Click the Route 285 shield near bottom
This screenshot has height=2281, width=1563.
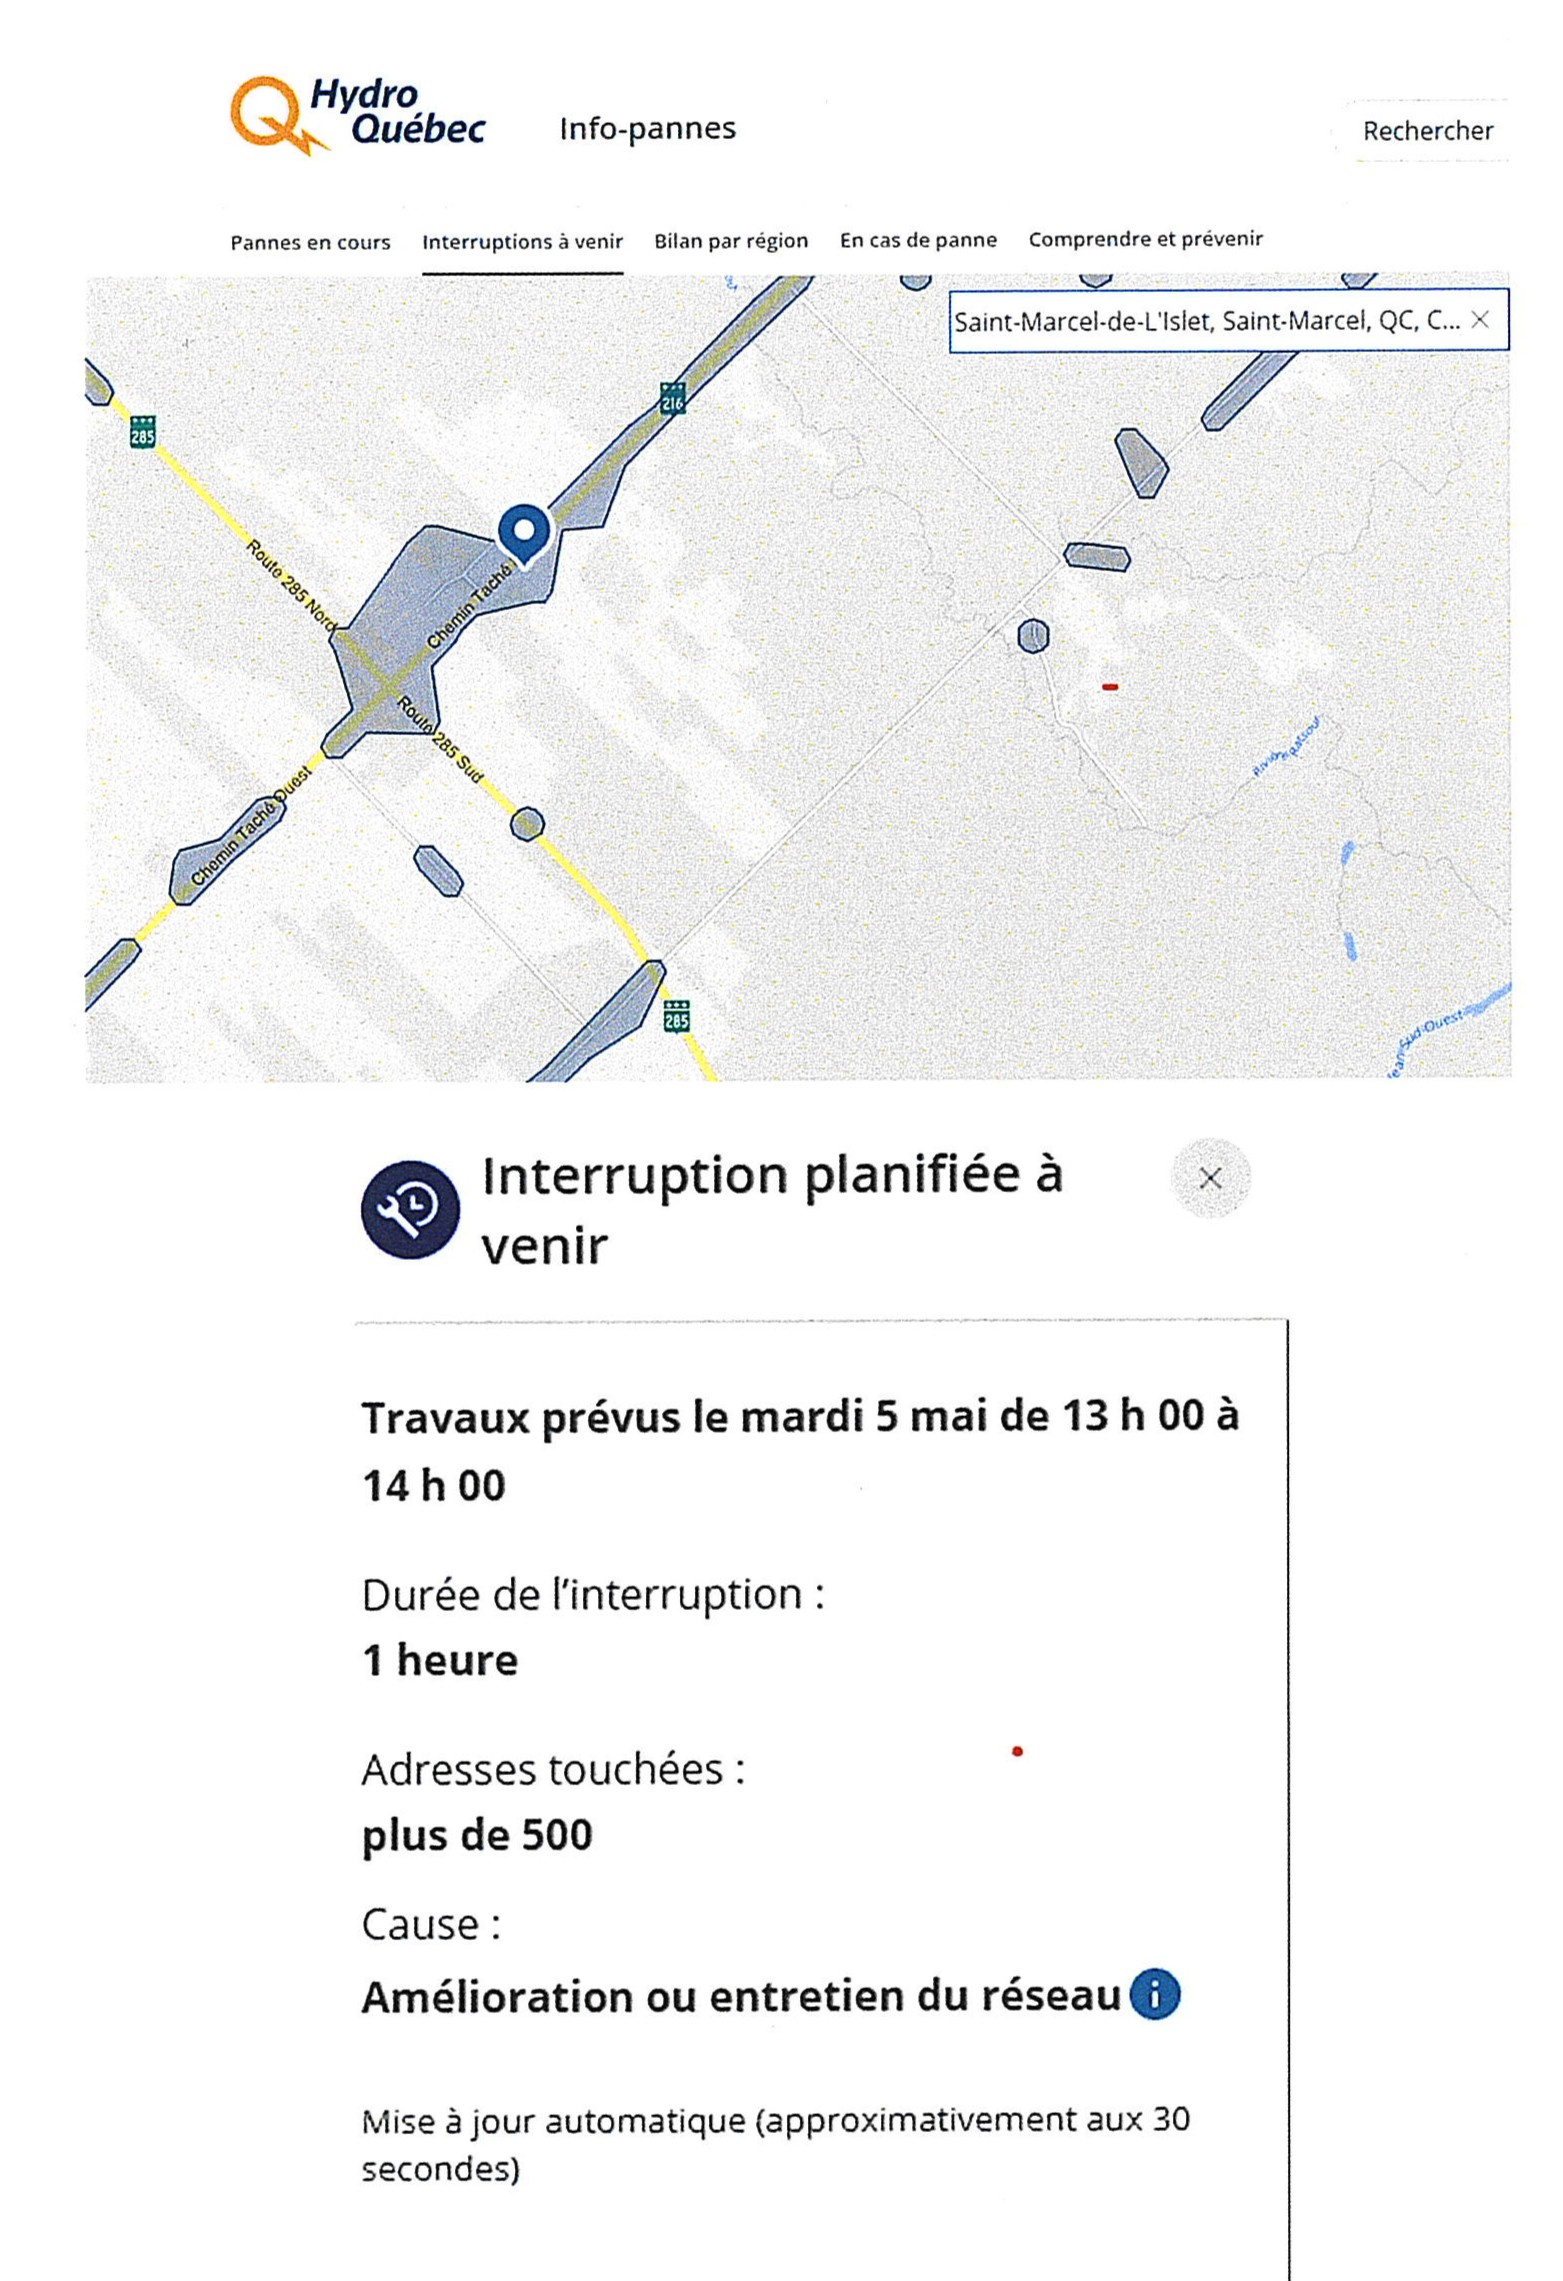pyautogui.click(x=677, y=1015)
